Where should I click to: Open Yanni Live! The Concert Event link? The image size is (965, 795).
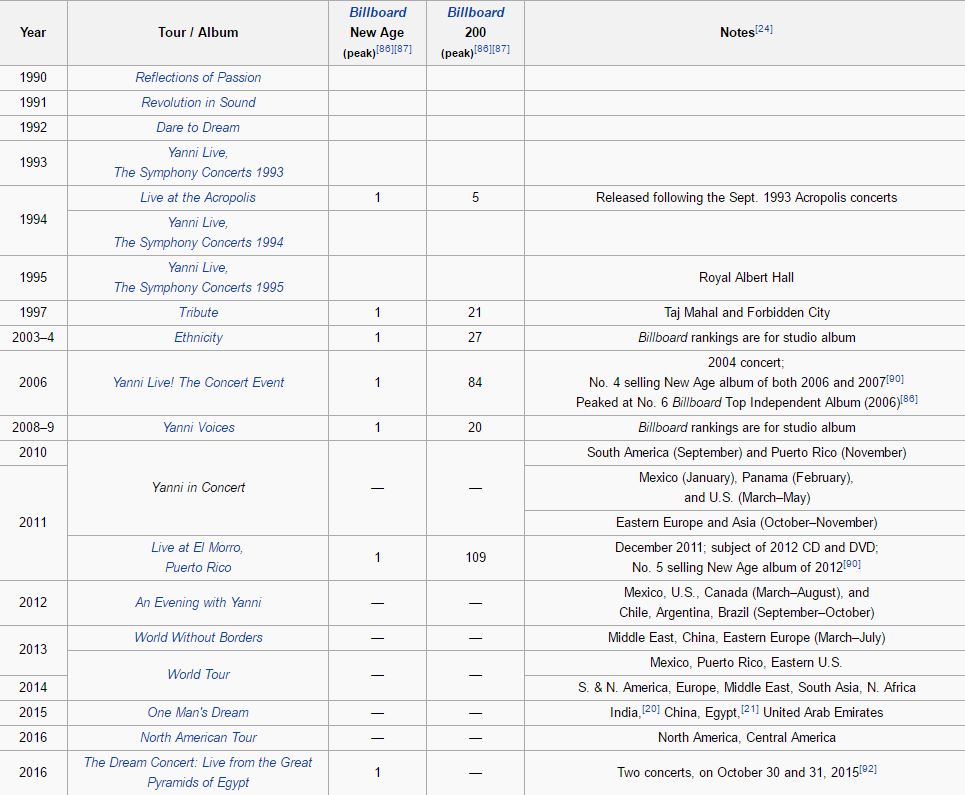pyautogui.click(x=198, y=382)
